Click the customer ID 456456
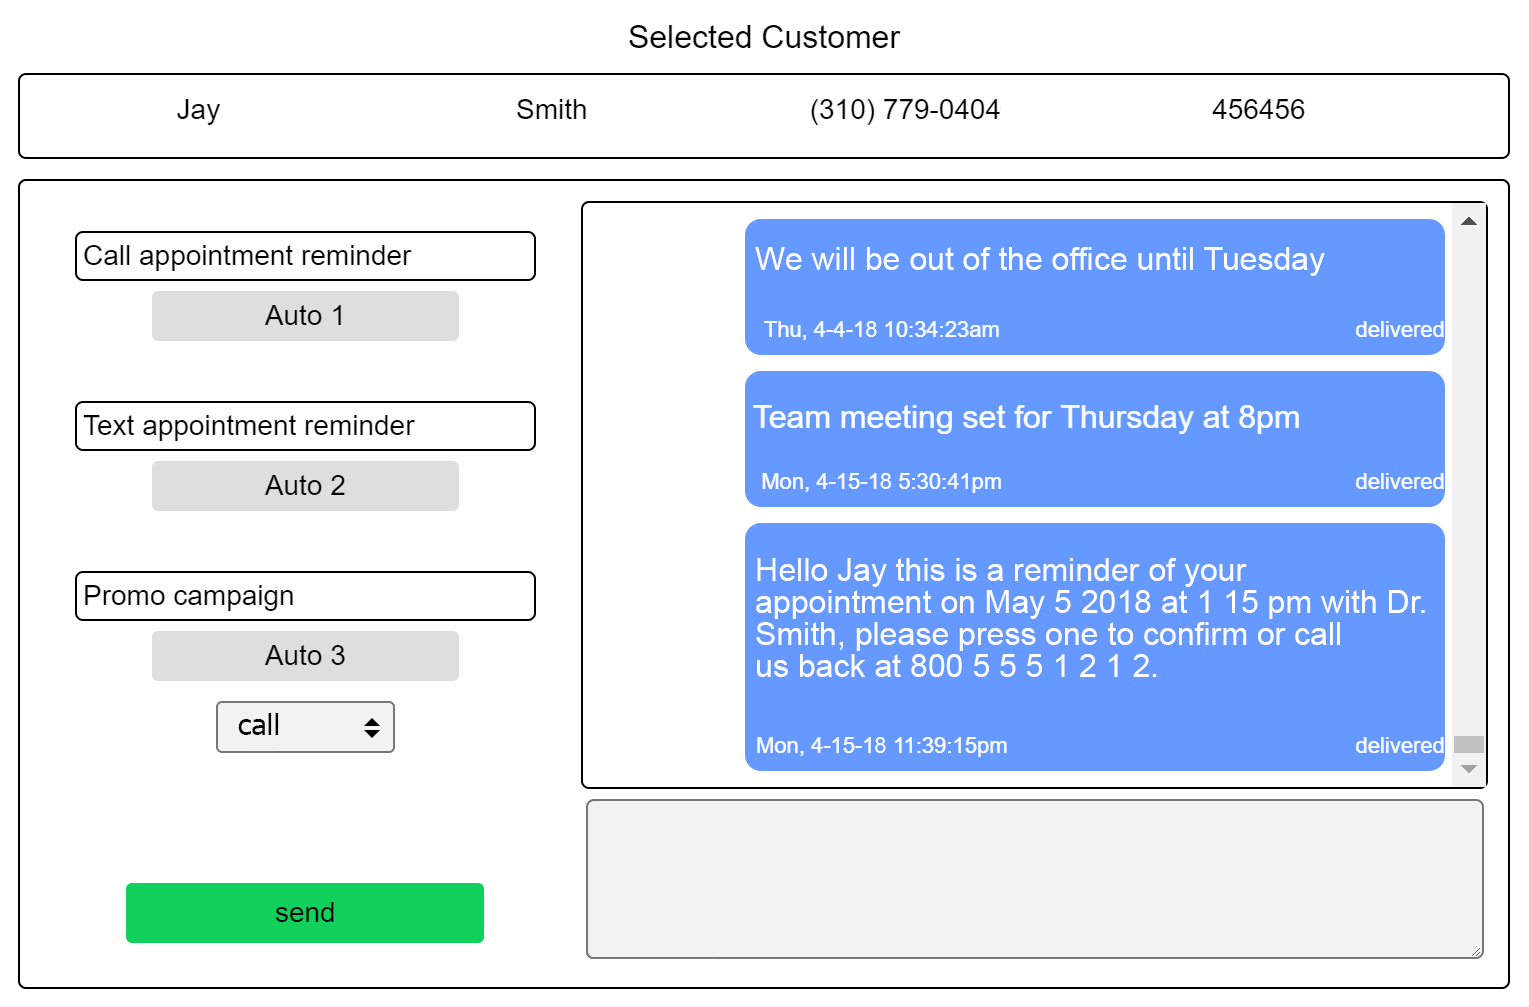The image size is (1529, 1007). (x=1258, y=110)
